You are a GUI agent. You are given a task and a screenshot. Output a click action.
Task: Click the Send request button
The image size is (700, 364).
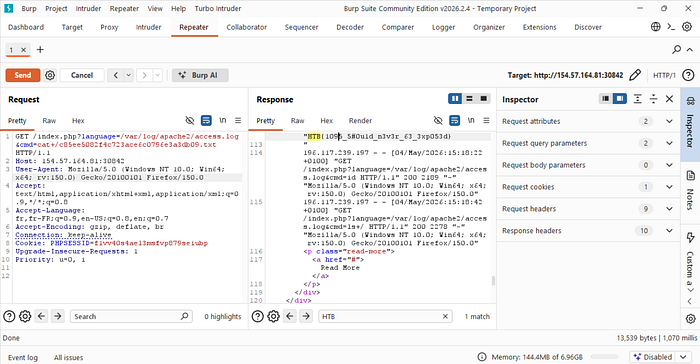(23, 75)
